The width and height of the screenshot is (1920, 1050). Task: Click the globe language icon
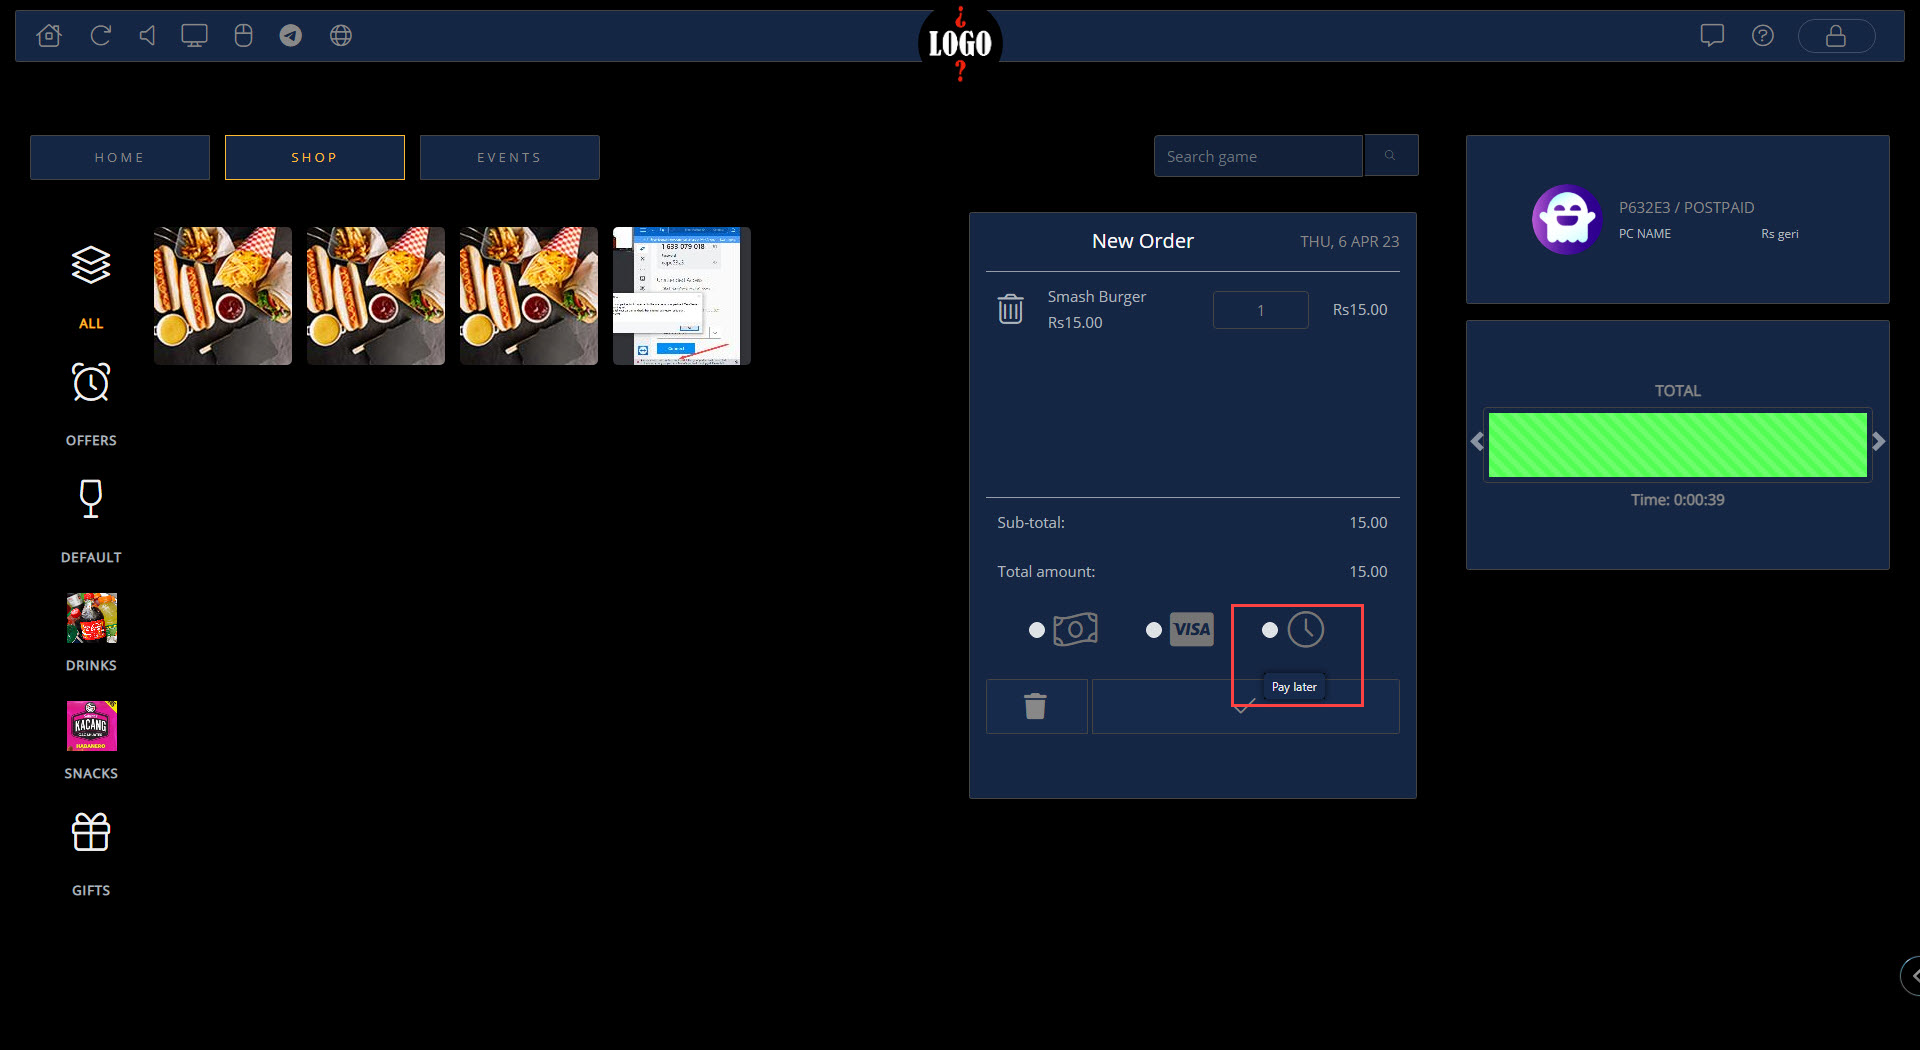341,36
